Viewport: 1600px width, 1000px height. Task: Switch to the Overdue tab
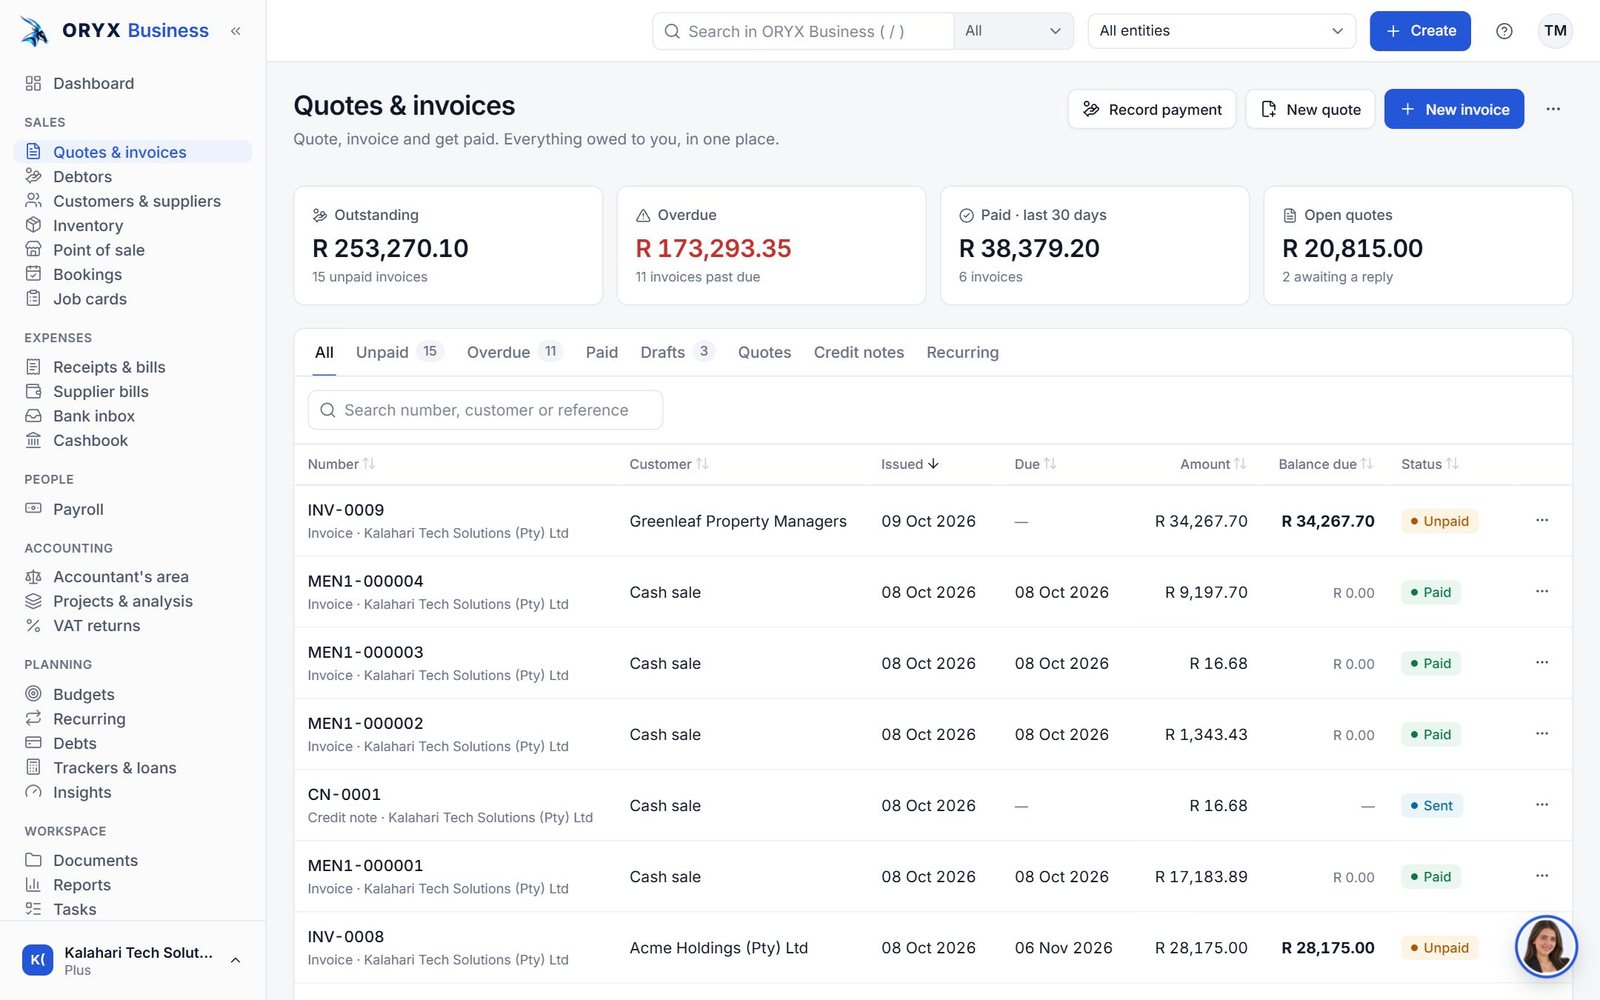pyautogui.click(x=514, y=352)
